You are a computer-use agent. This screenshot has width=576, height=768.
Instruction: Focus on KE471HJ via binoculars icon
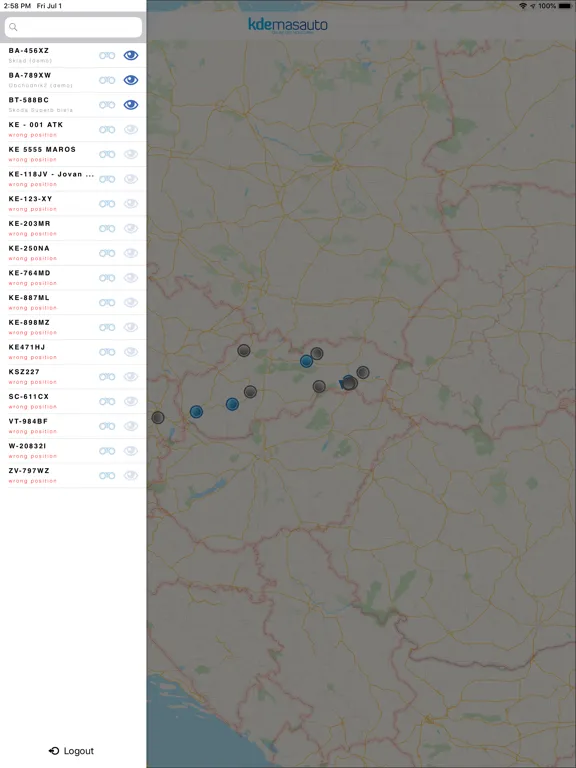[107, 352]
